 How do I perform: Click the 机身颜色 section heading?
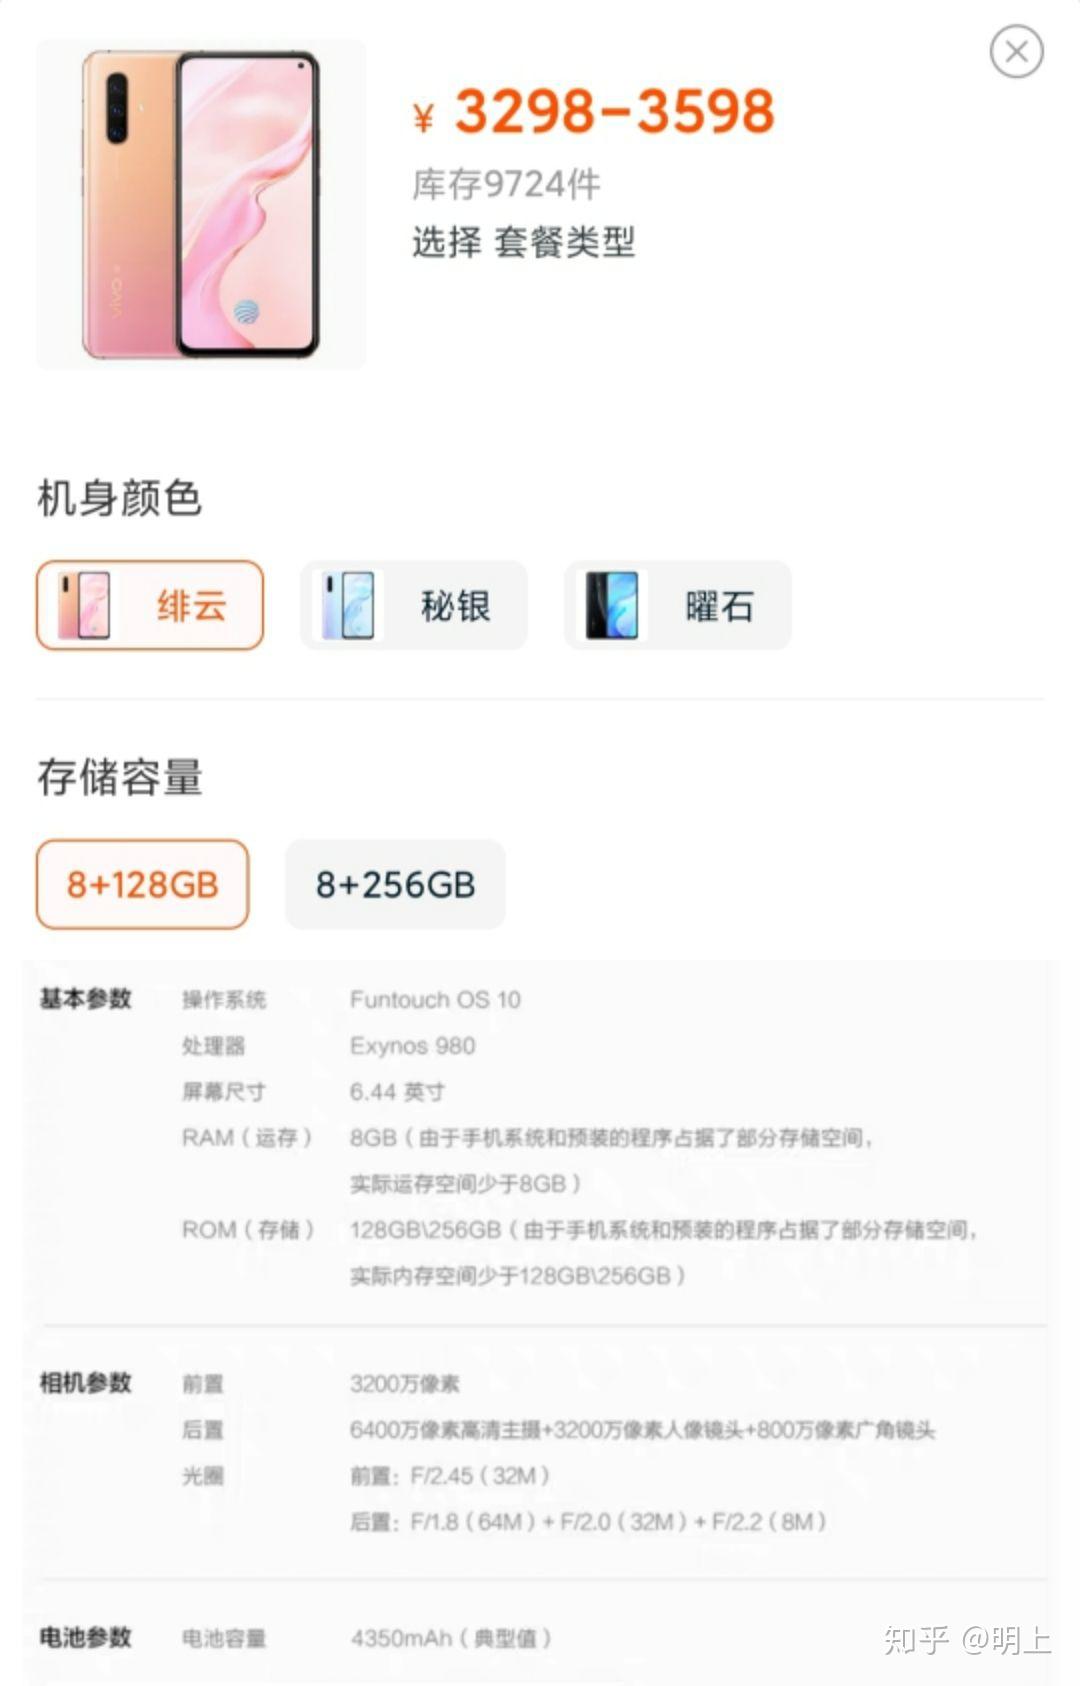120,498
